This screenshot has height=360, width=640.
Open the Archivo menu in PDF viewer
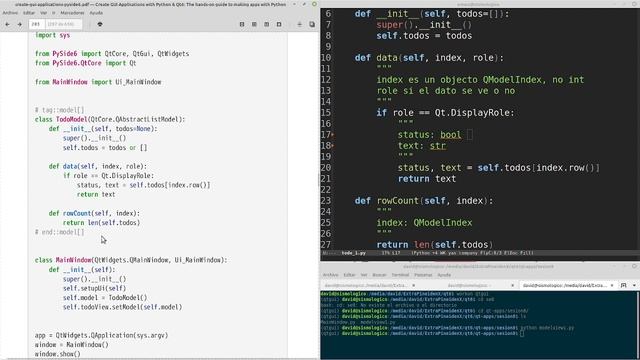(10, 13)
